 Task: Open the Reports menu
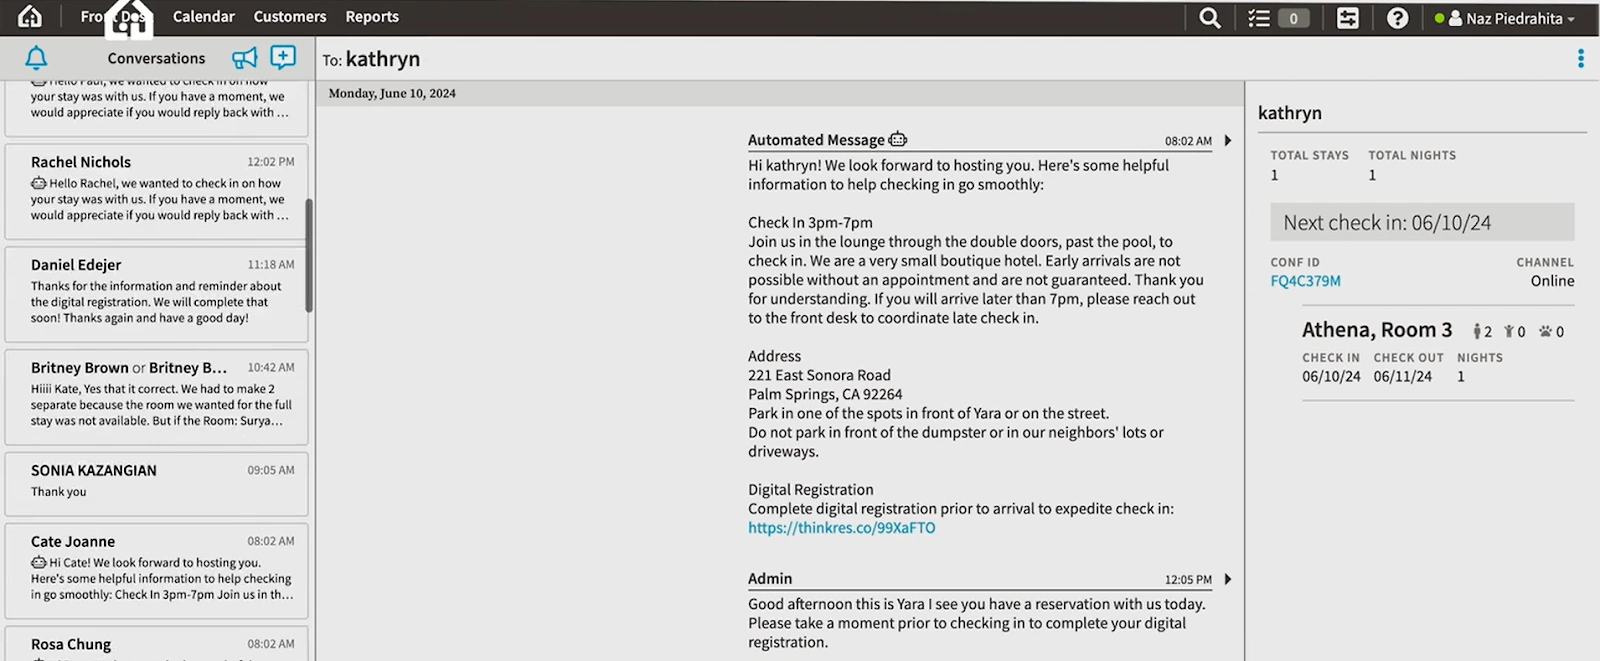372,17
